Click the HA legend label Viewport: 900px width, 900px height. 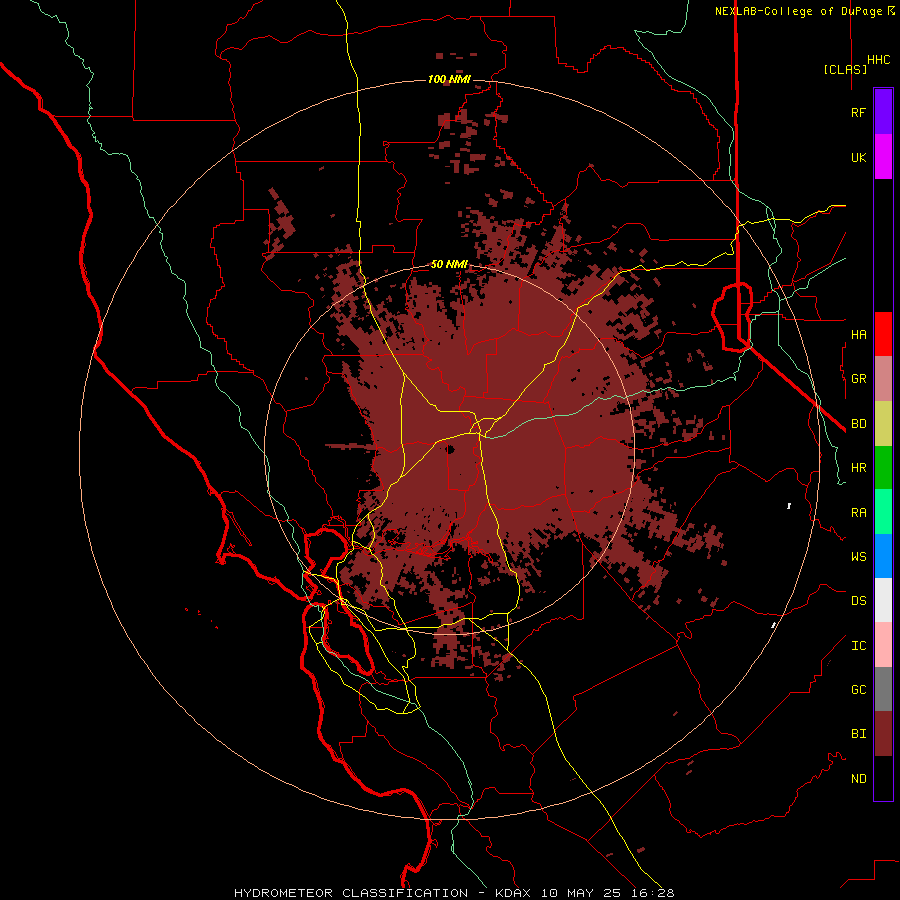(x=858, y=334)
